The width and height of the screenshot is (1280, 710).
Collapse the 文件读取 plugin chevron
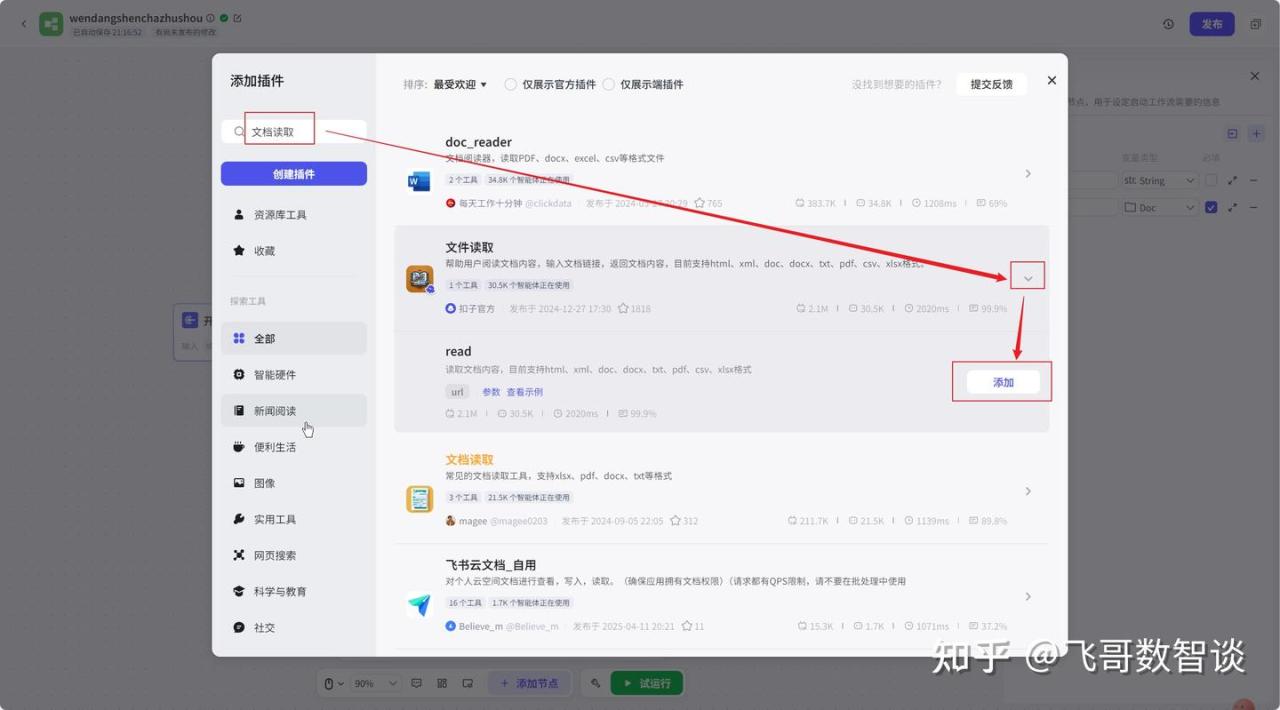pos(1028,278)
